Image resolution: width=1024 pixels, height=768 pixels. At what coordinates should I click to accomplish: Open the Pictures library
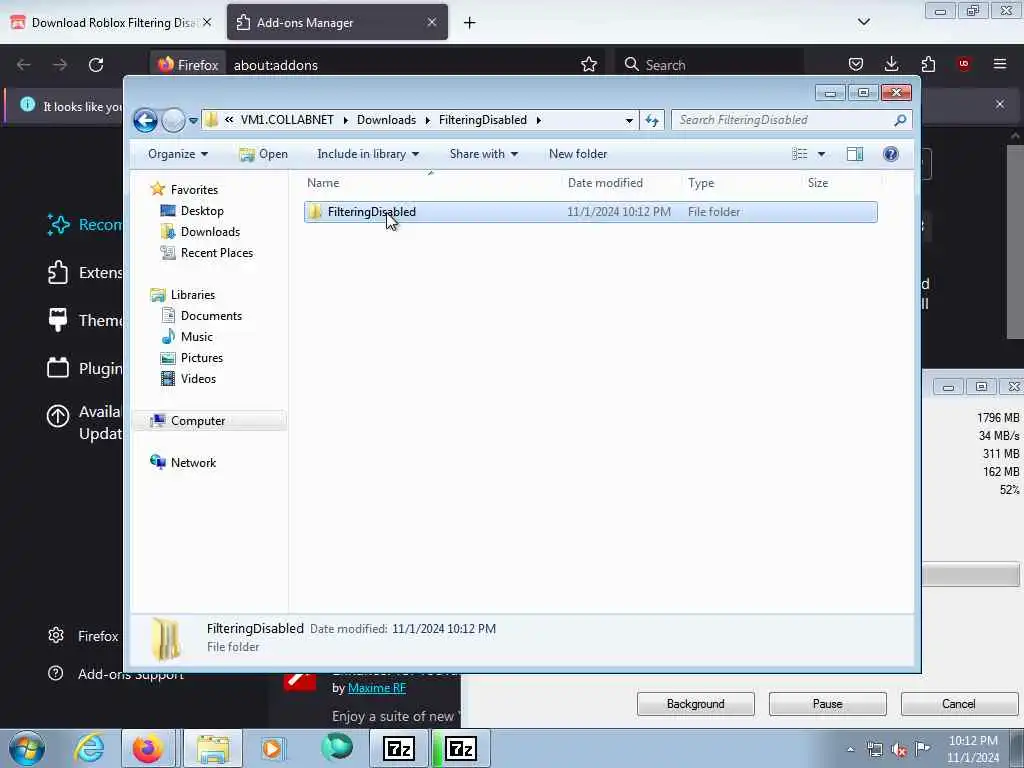tap(201, 358)
